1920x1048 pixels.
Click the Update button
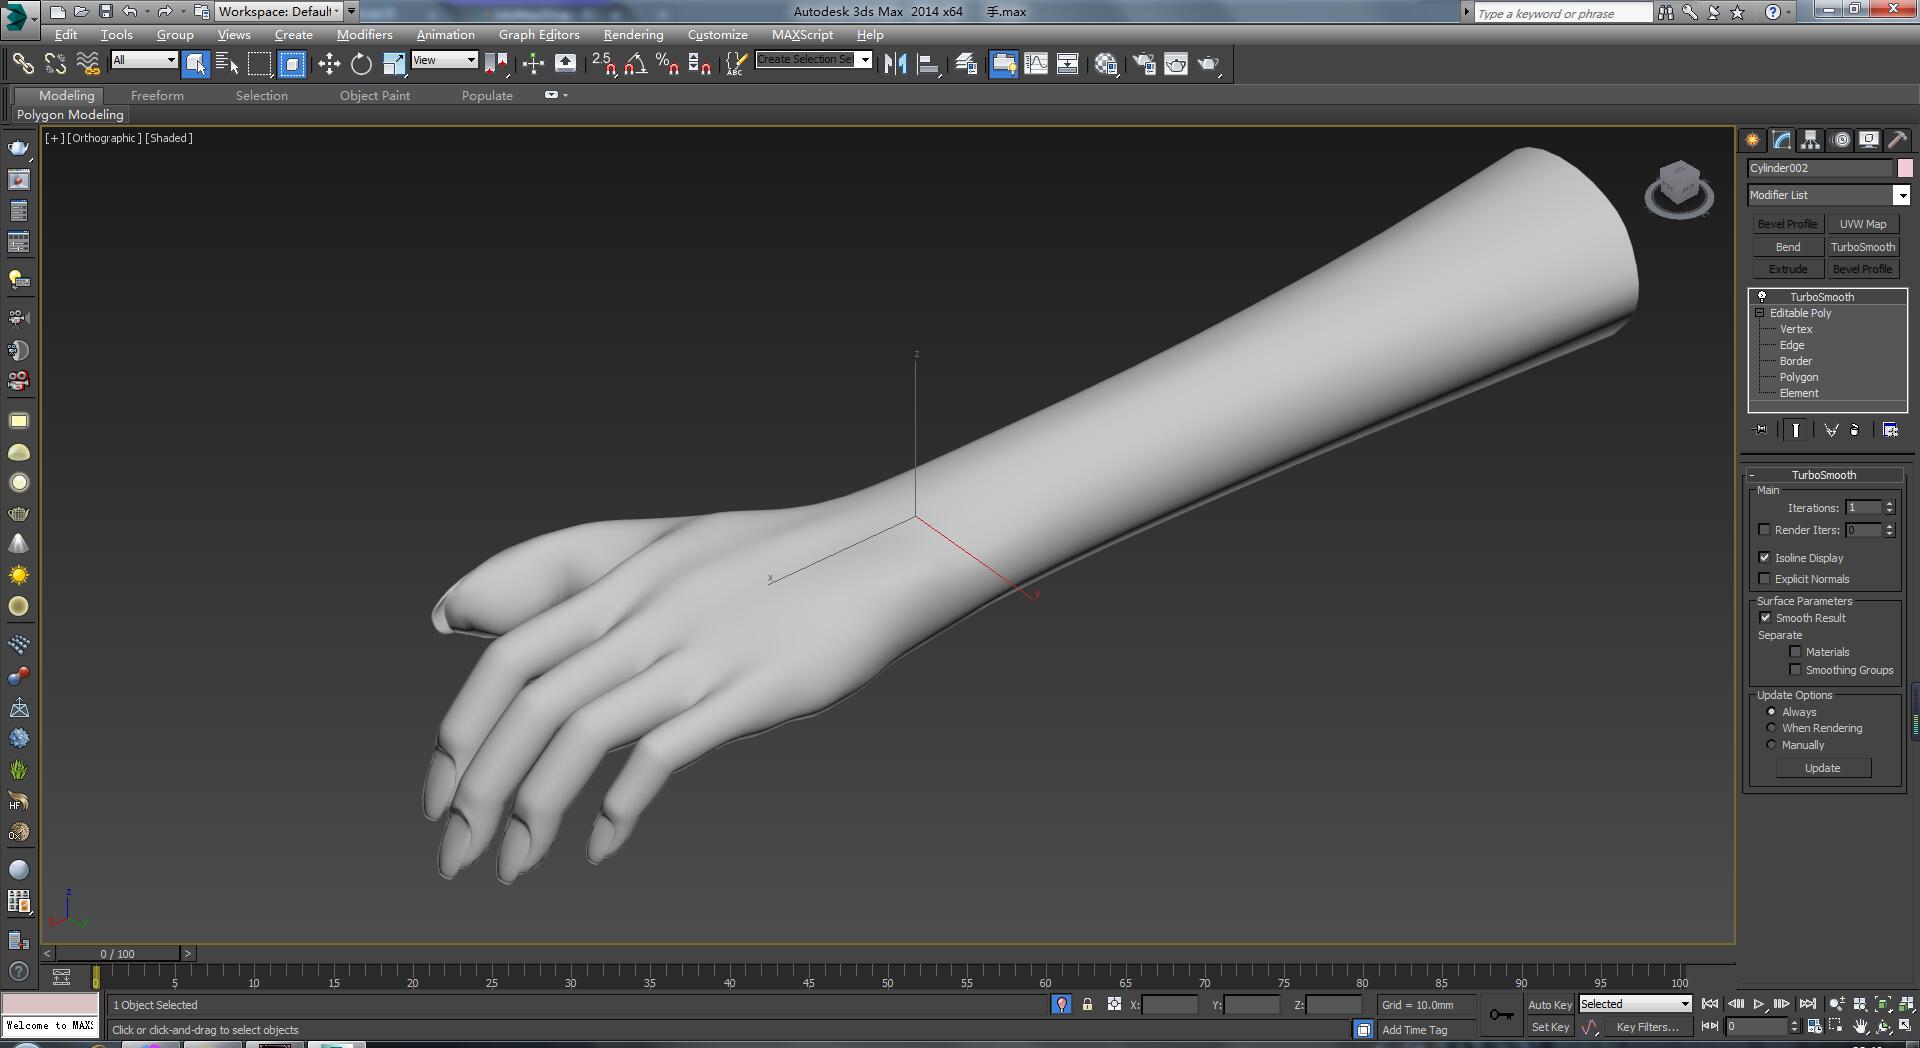[x=1822, y=768]
